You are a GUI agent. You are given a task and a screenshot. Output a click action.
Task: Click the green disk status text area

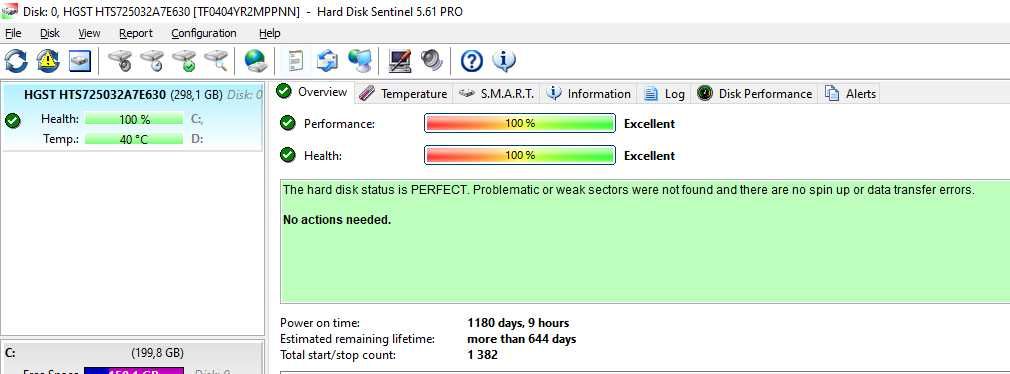(x=645, y=241)
